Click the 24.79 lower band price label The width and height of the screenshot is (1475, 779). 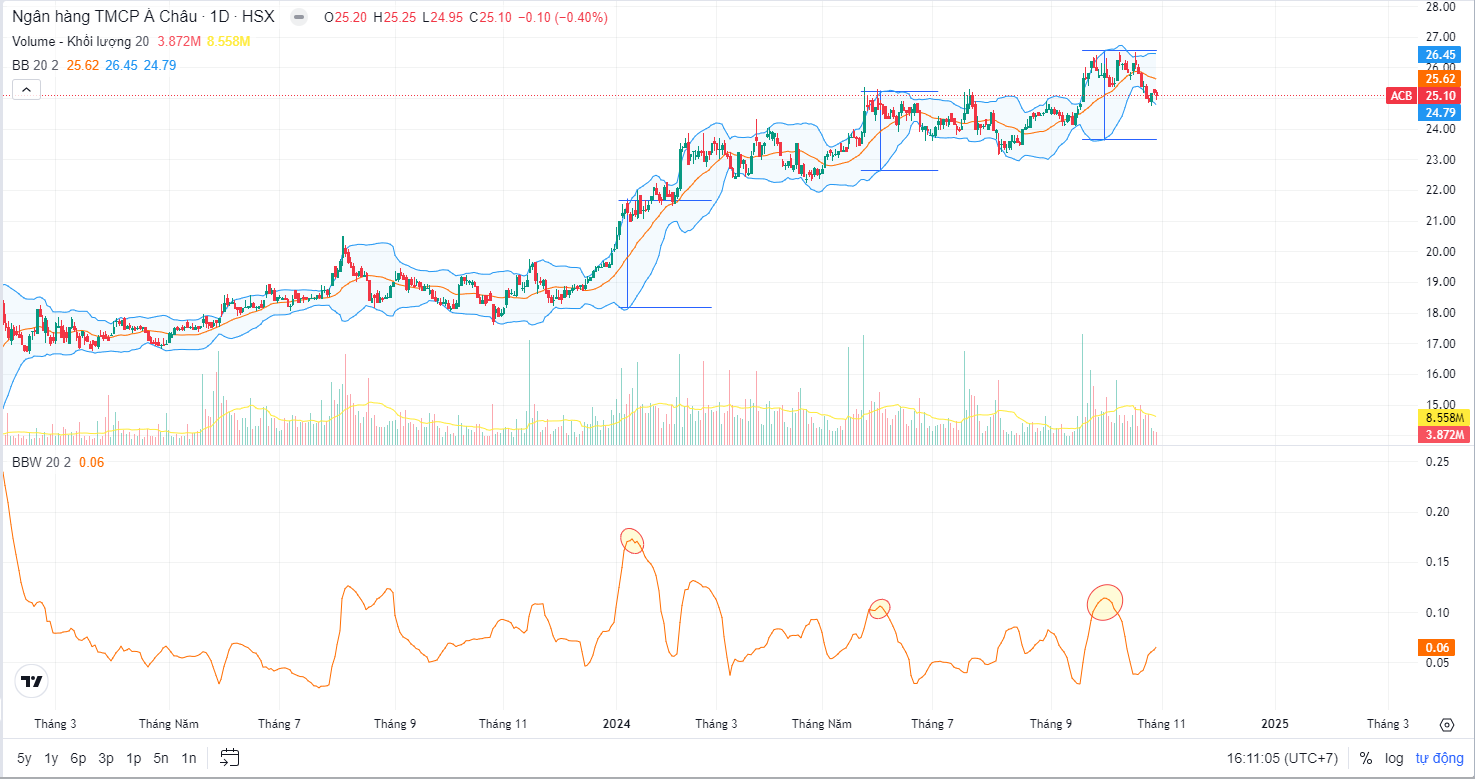tap(1440, 113)
